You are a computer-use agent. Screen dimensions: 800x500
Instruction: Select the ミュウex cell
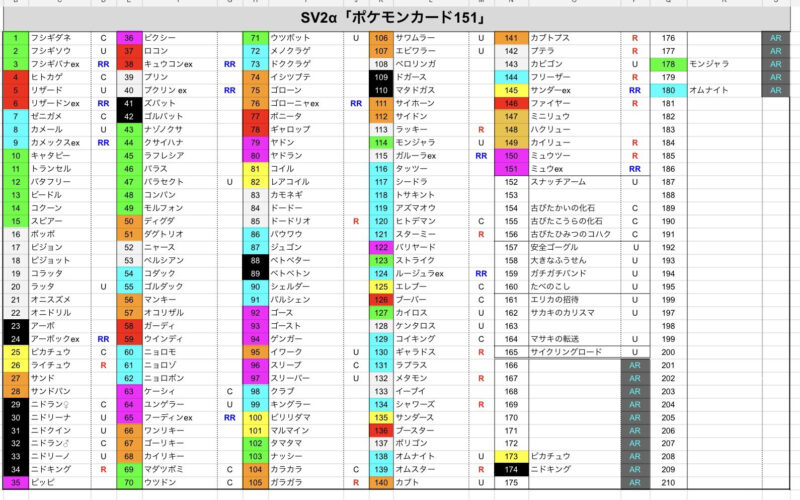click(x=574, y=169)
